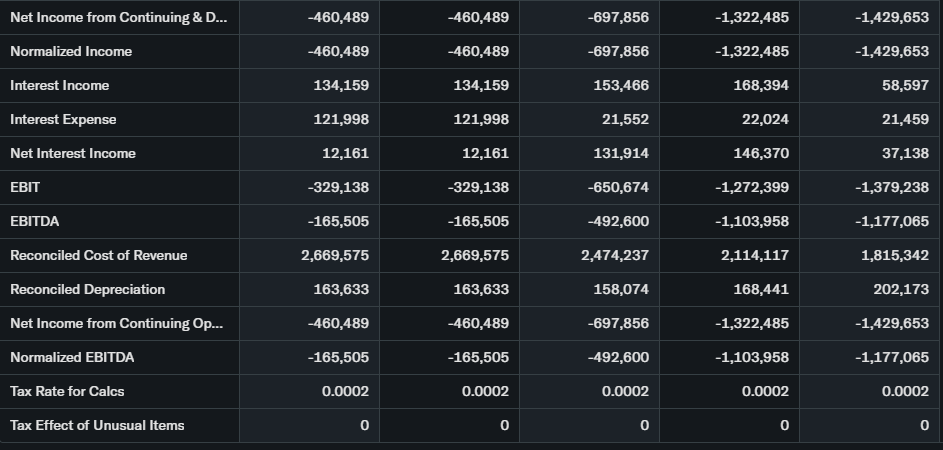Select the Interest Income cell showing 58,597
The width and height of the screenshot is (943, 450).
(x=905, y=85)
